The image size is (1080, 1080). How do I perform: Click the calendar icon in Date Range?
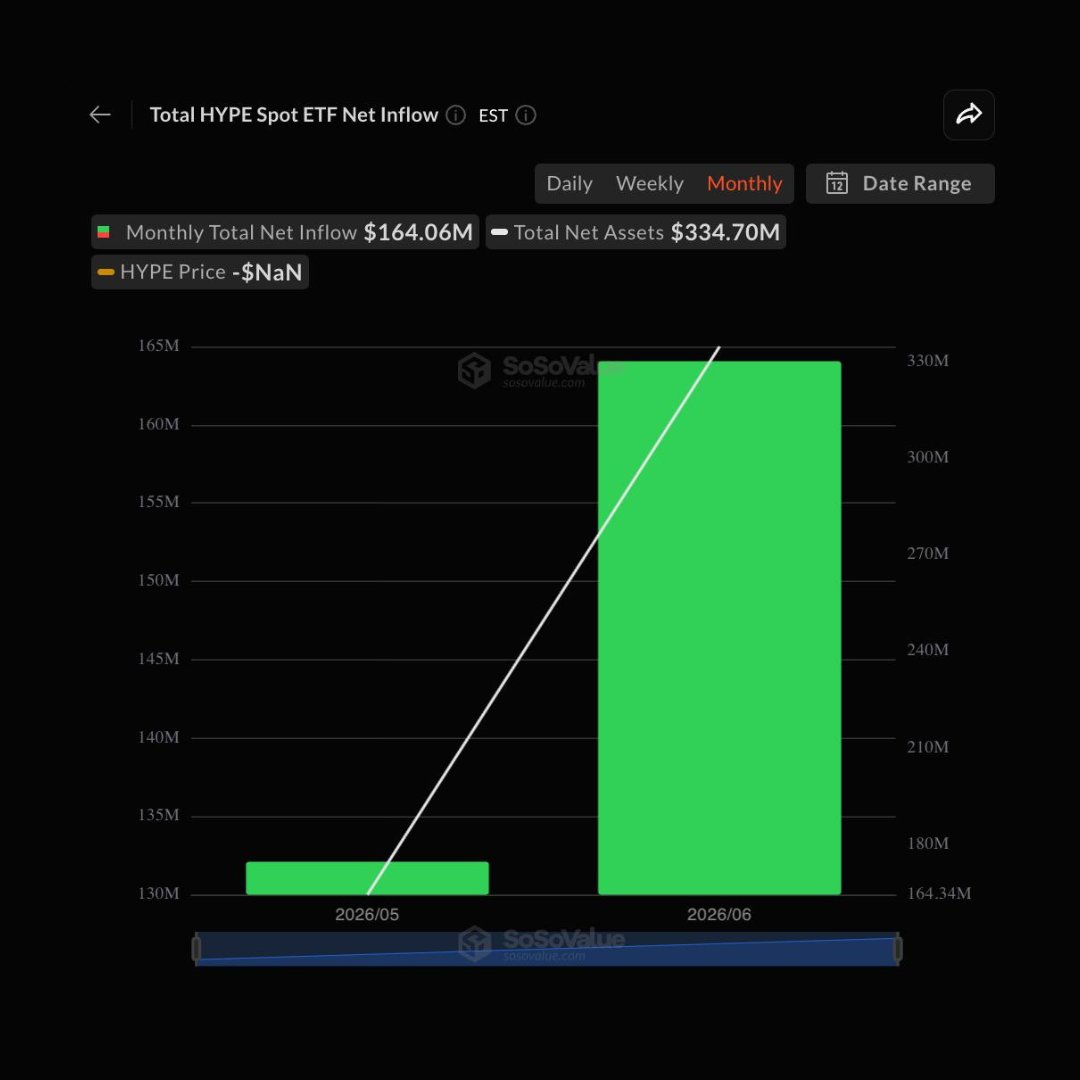click(836, 183)
